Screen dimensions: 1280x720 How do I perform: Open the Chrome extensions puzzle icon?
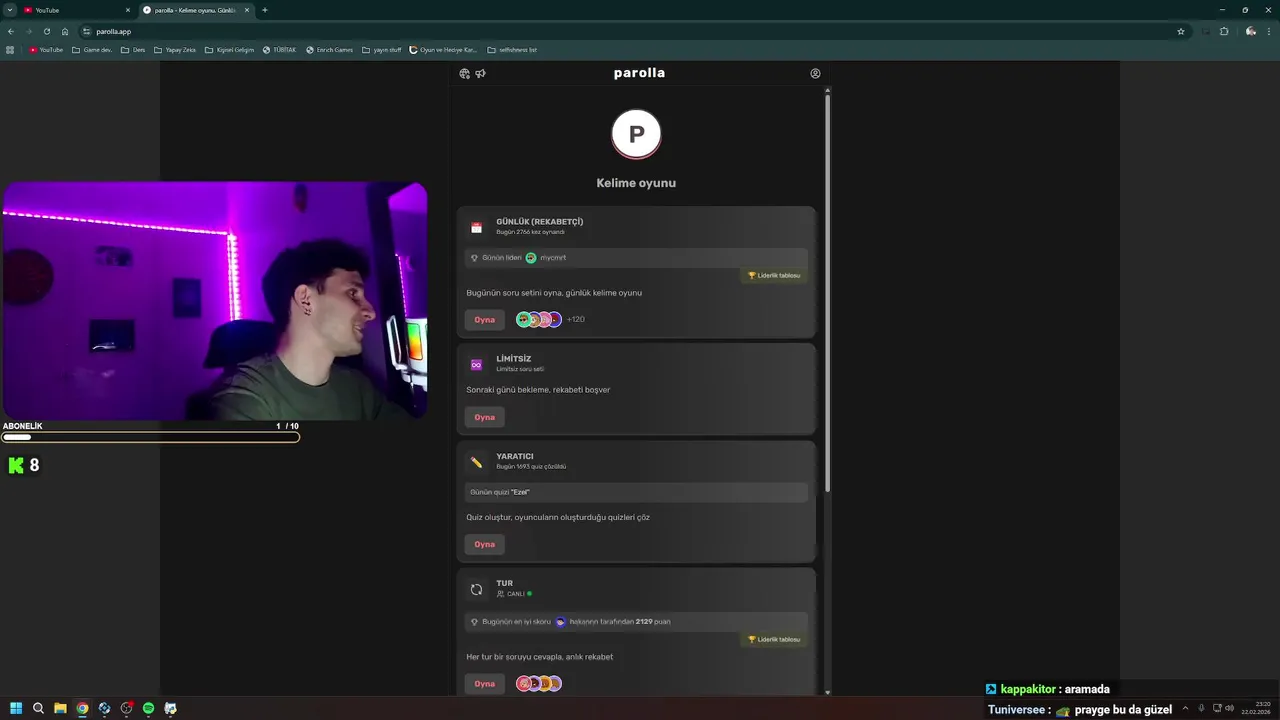(x=1224, y=31)
